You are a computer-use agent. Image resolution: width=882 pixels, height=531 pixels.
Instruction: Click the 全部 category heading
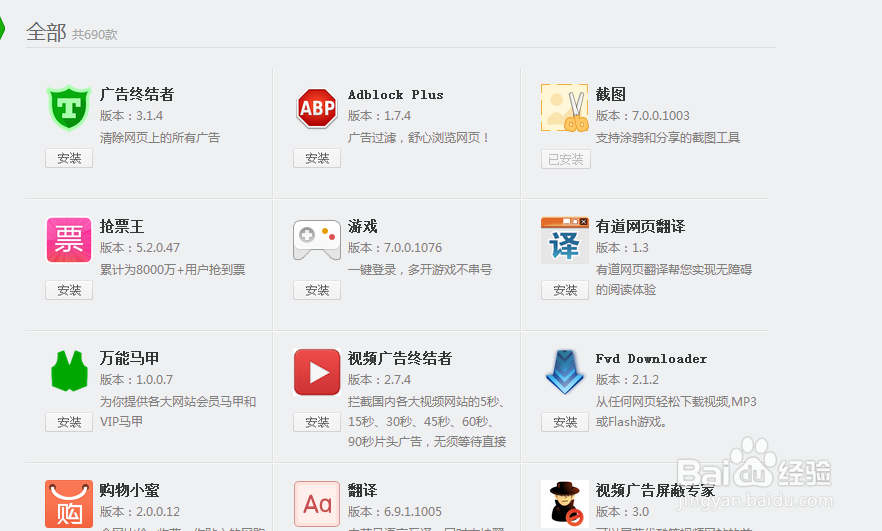[46, 32]
